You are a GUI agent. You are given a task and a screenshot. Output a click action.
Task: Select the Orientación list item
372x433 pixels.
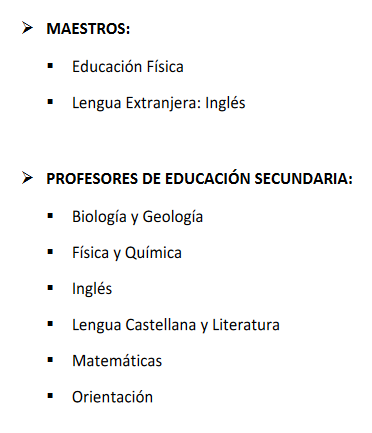click(x=112, y=397)
